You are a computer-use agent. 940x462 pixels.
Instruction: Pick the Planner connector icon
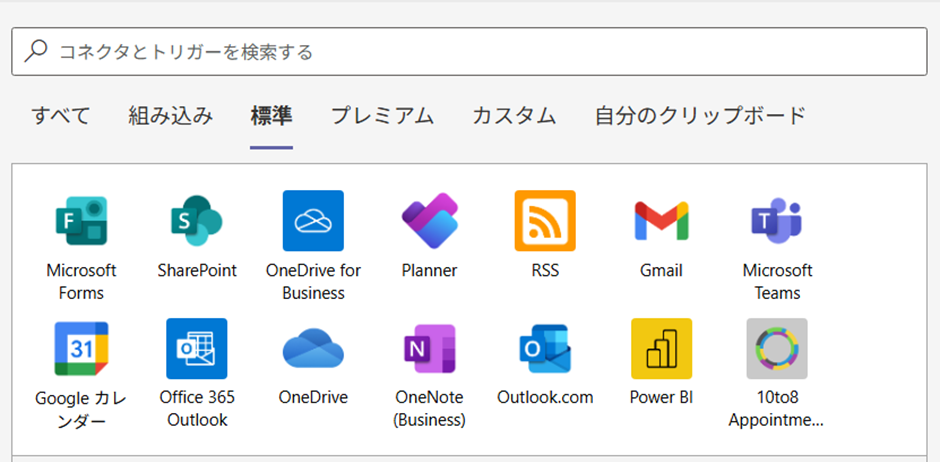[x=429, y=221]
